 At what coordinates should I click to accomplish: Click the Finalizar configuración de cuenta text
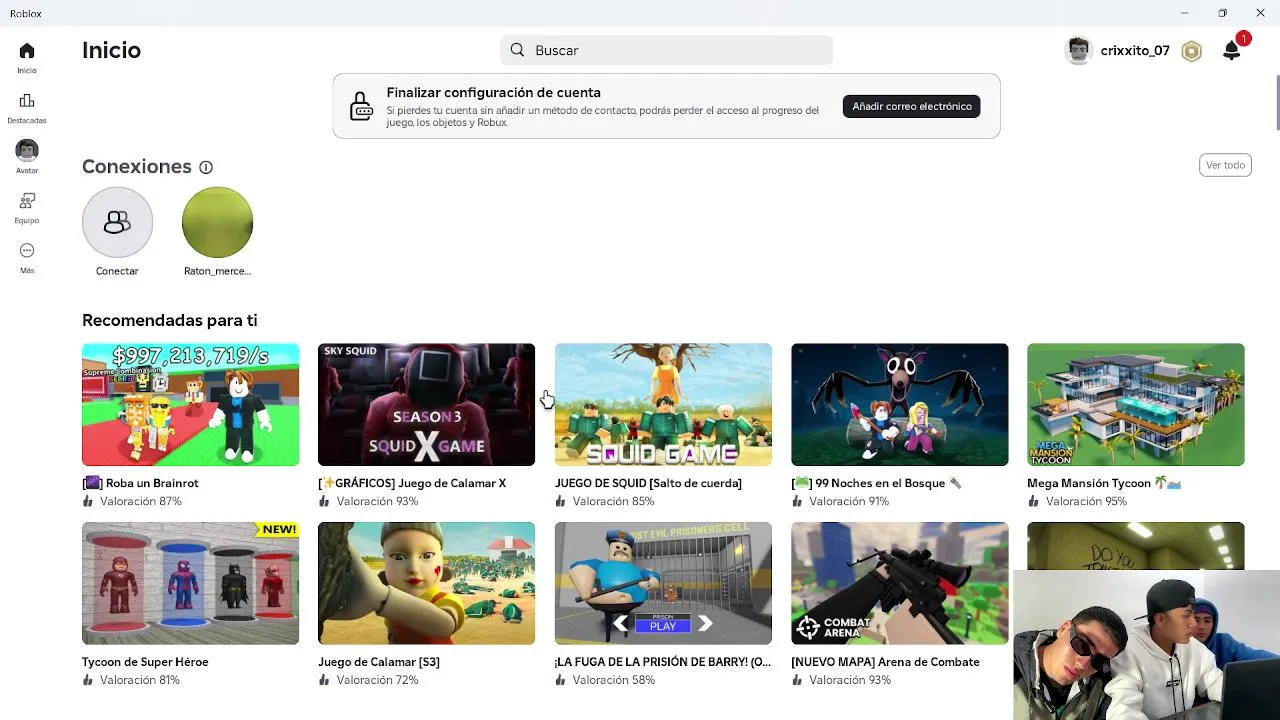[x=493, y=92]
